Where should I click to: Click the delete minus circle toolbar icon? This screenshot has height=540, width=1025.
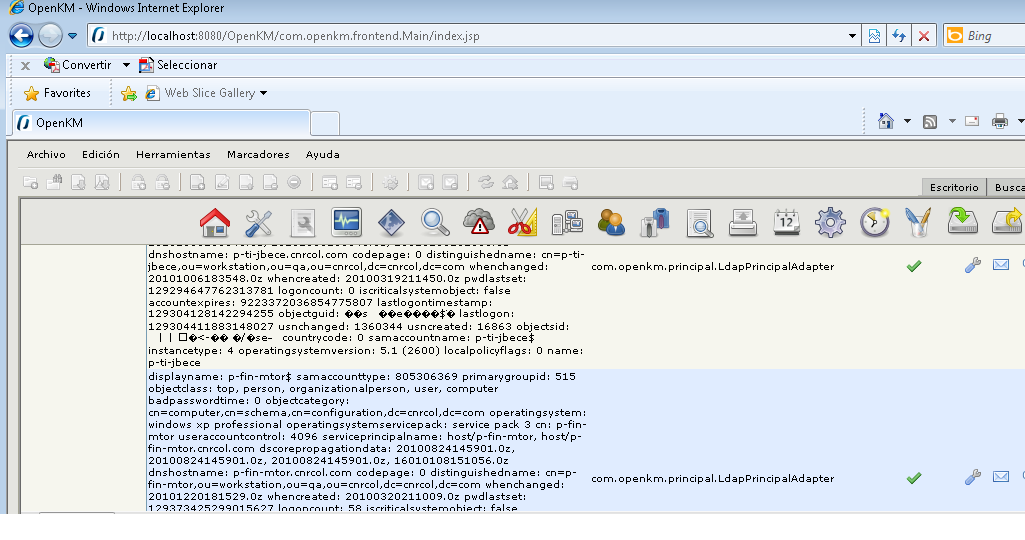click(x=294, y=182)
